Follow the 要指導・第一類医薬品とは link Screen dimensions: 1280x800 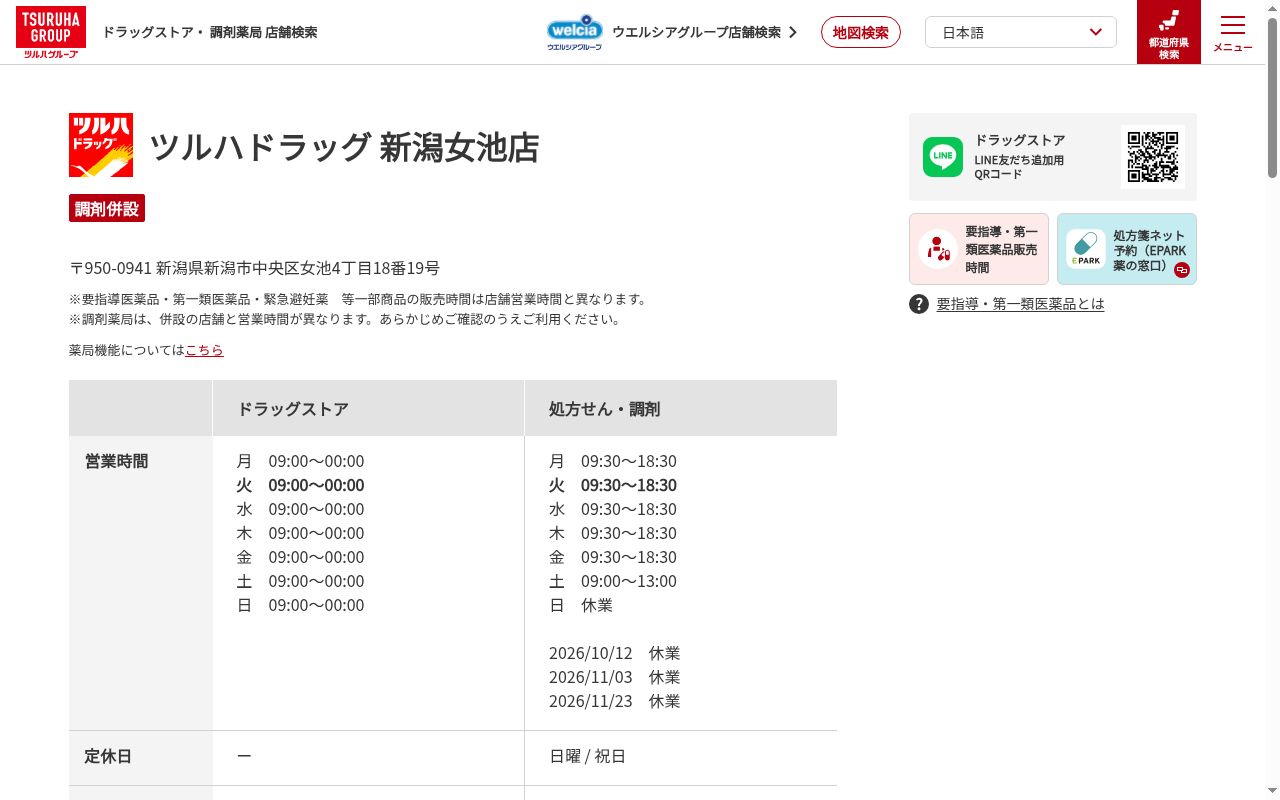coord(1020,304)
